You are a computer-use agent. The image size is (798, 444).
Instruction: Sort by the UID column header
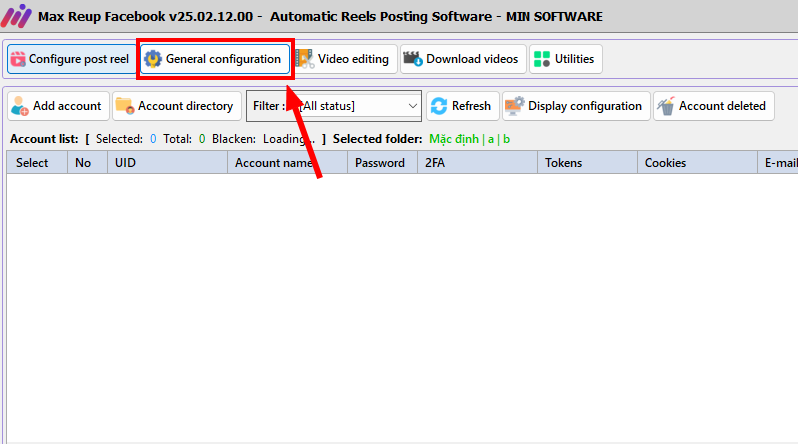pyautogui.click(x=167, y=163)
